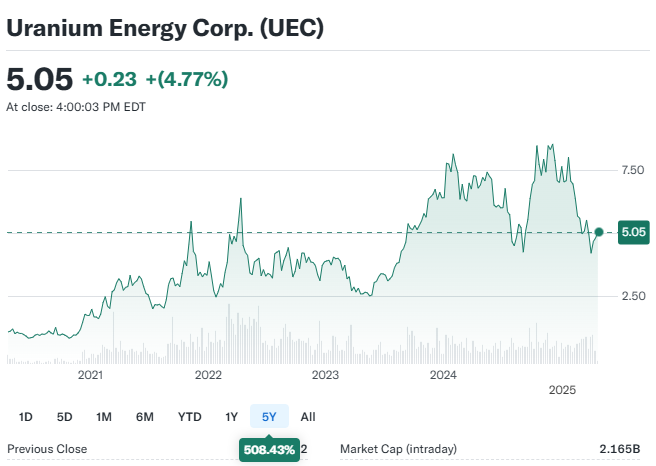Screen dimensions: 656x466
Task: Show the 6M price history
Action: pos(144,416)
